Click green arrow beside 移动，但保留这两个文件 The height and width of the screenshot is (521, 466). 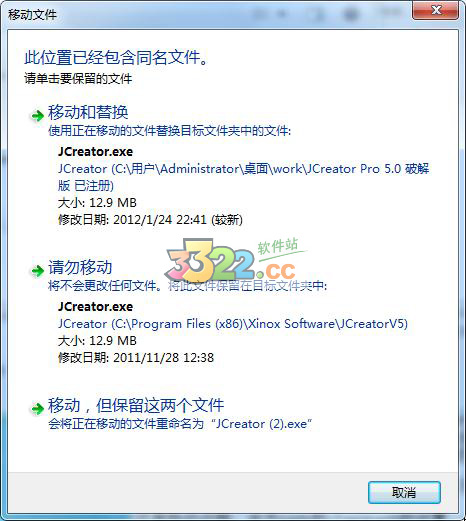click(x=37, y=408)
